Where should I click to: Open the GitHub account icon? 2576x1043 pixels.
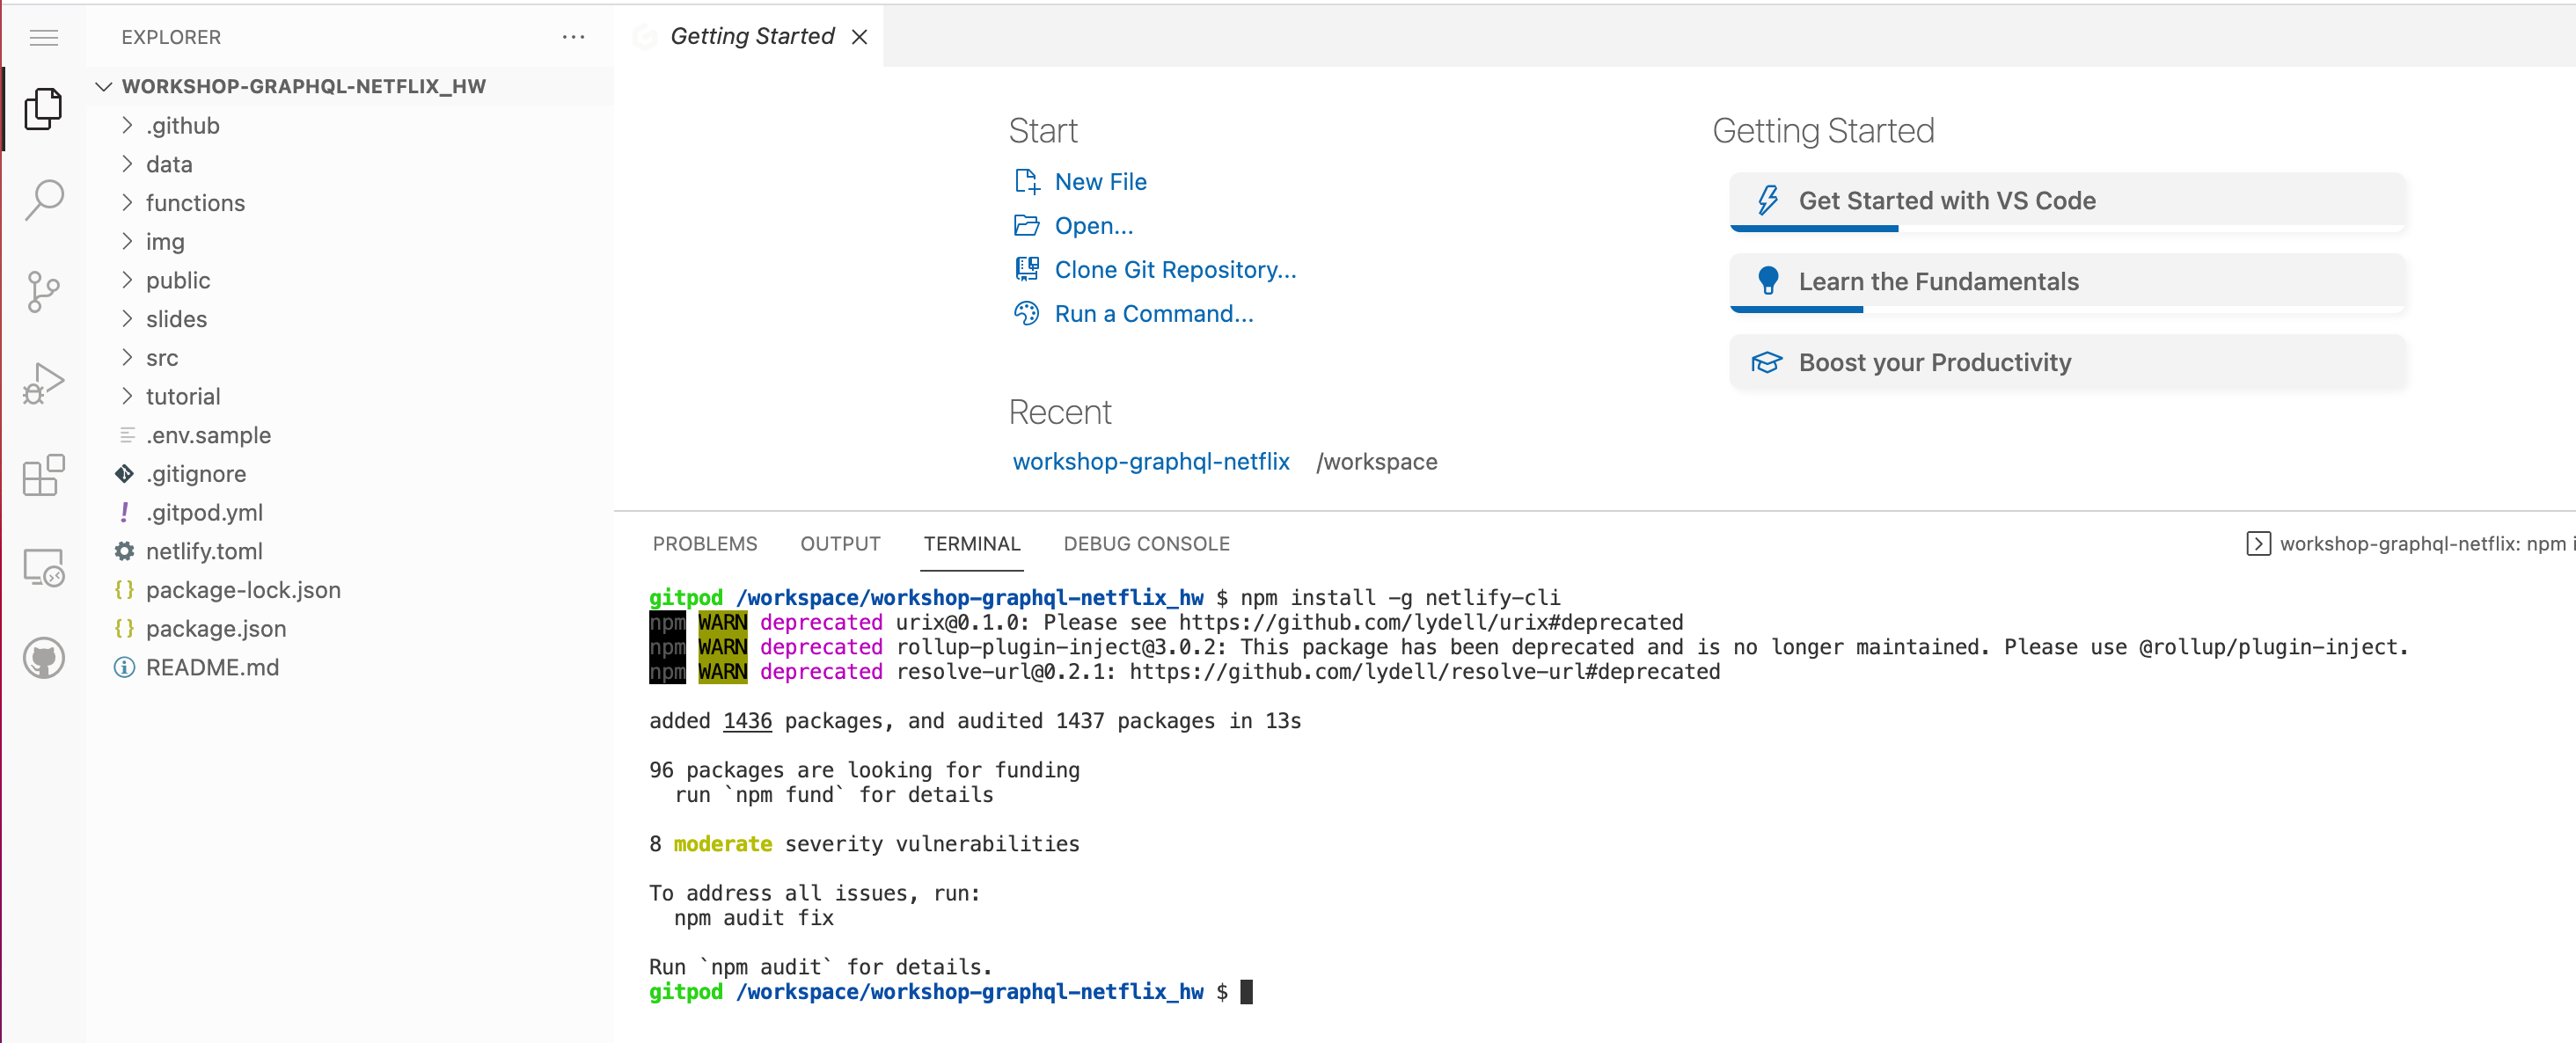43,657
